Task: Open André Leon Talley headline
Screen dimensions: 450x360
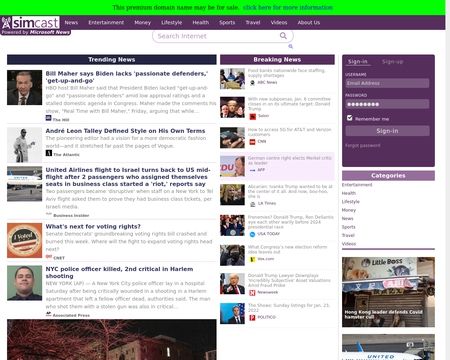Action: tap(125, 131)
